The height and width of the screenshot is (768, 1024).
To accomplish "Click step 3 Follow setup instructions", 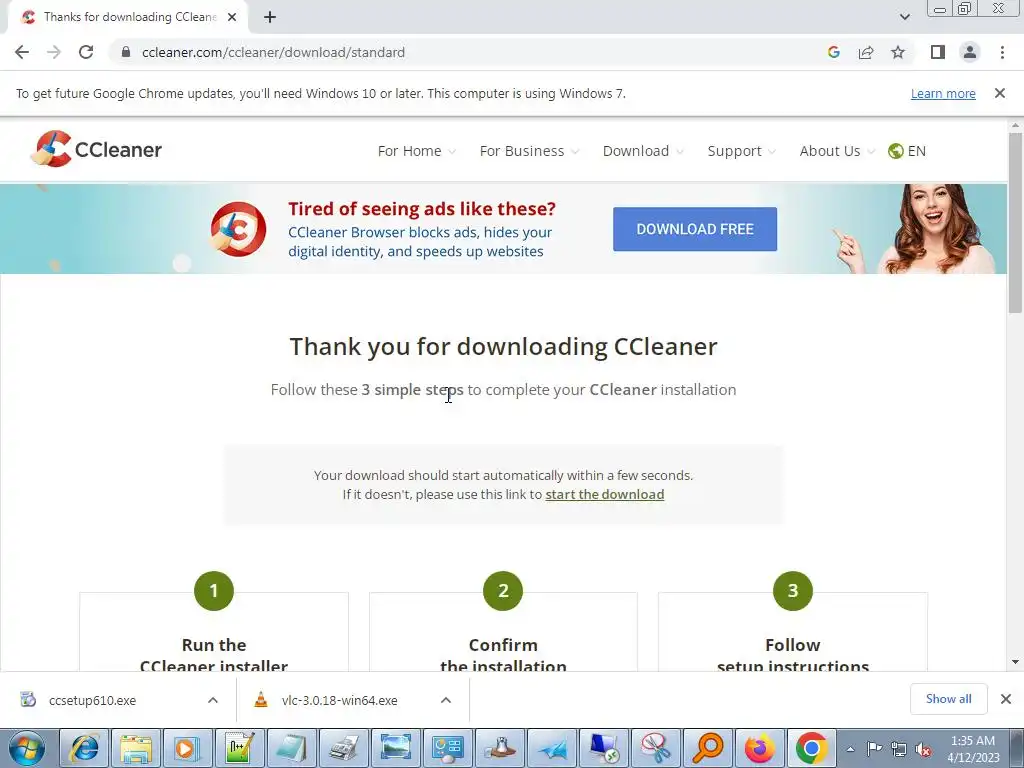I will [x=793, y=655].
